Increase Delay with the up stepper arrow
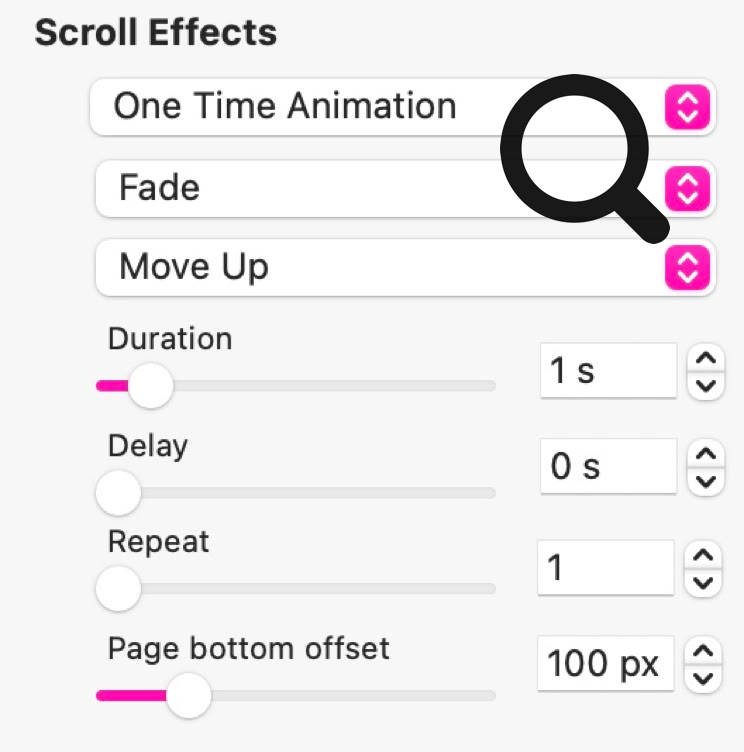Image resolution: width=744 pixels, height=752 pixels. pos(706,454)
